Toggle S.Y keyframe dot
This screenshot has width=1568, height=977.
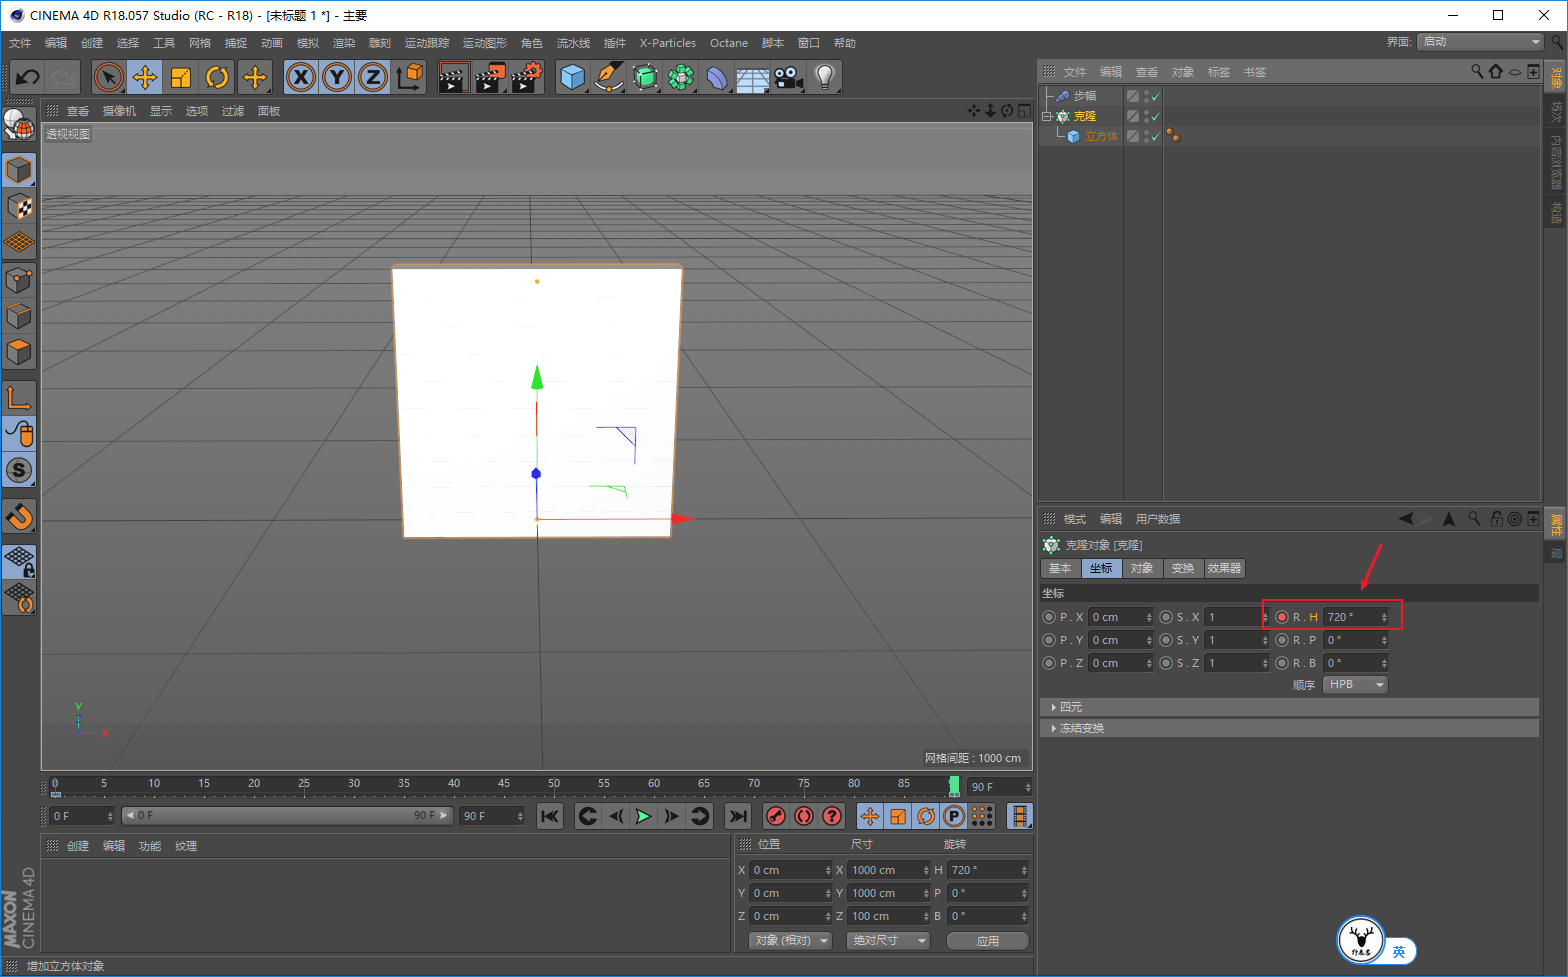click(1166, 640)
